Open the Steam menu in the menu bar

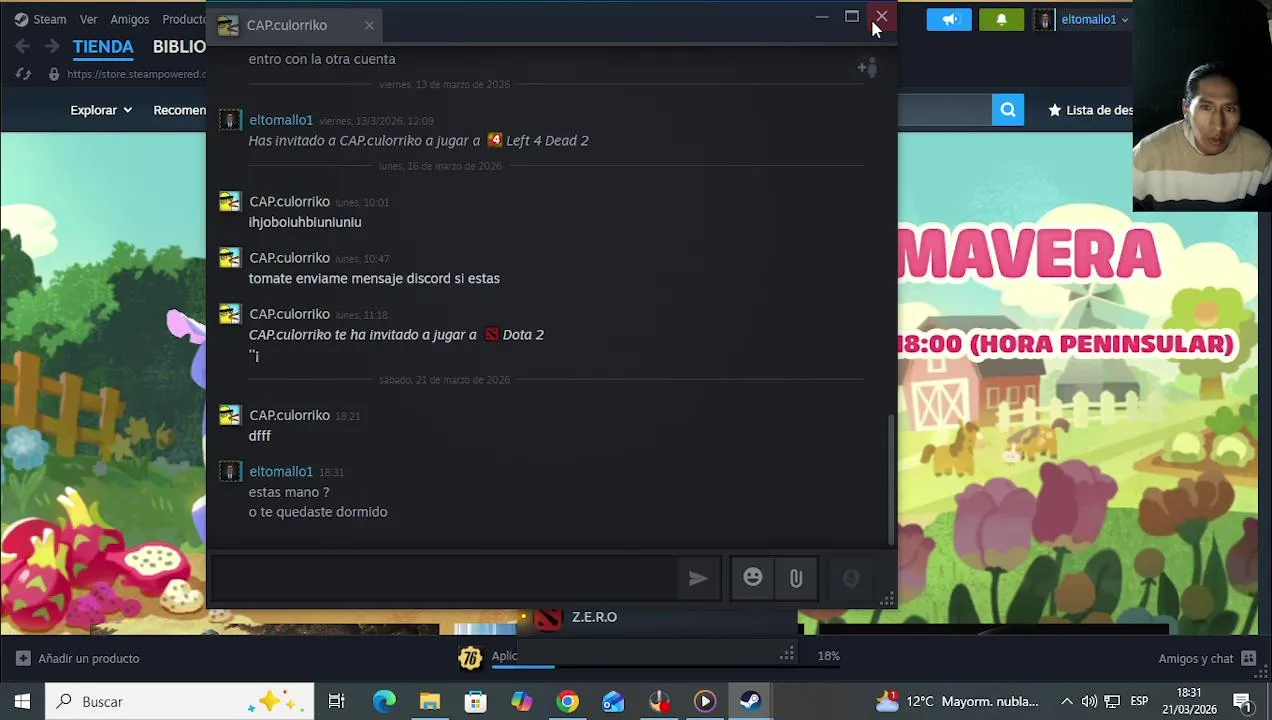[40, 19]
